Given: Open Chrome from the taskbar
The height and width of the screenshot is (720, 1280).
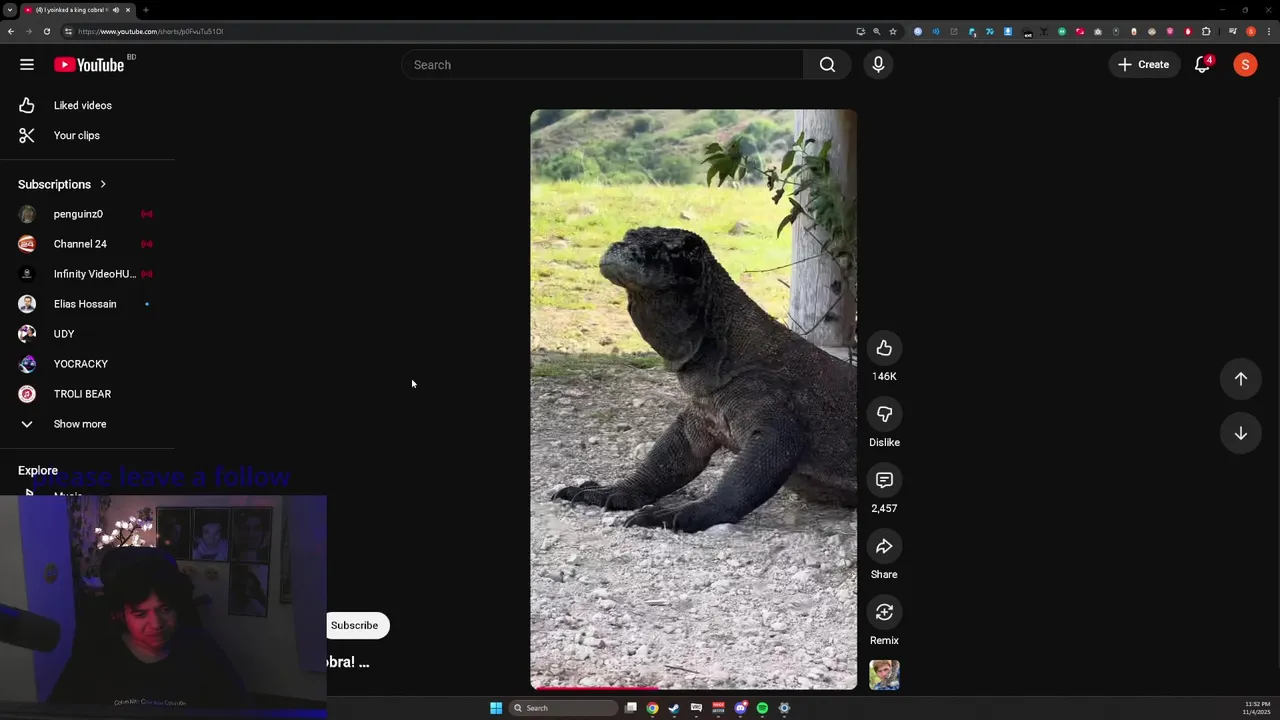Looking at the screenshot, I should [x=652, y=708].
